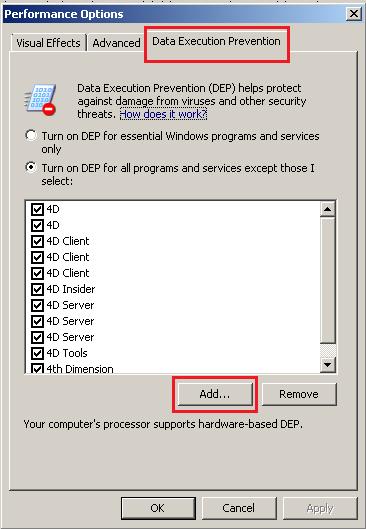This screenshot has height=529, width=366.
Task: Uncheck the first 4D entry checkbox
Action: (37, 209)
